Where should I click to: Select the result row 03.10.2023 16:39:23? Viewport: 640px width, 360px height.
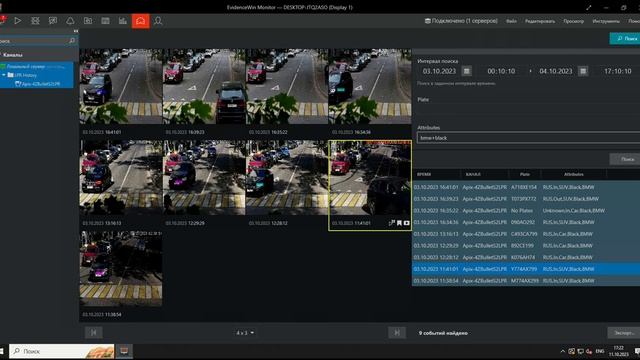click(x=526, y=199)
